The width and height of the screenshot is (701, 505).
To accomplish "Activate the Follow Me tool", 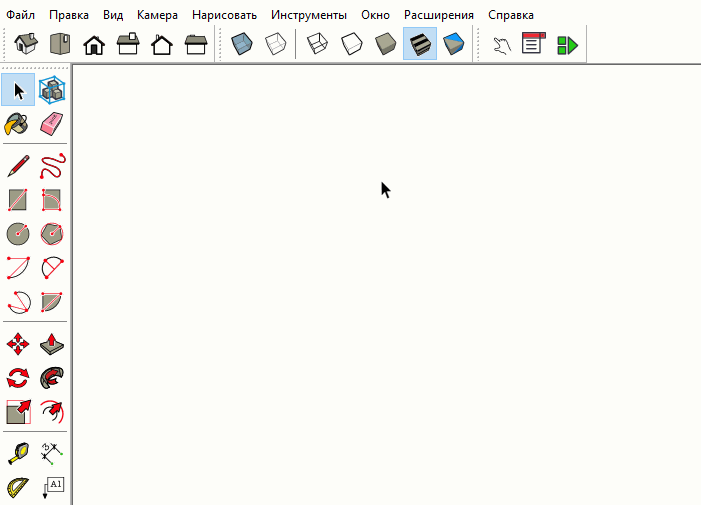I will coord(52,378).
